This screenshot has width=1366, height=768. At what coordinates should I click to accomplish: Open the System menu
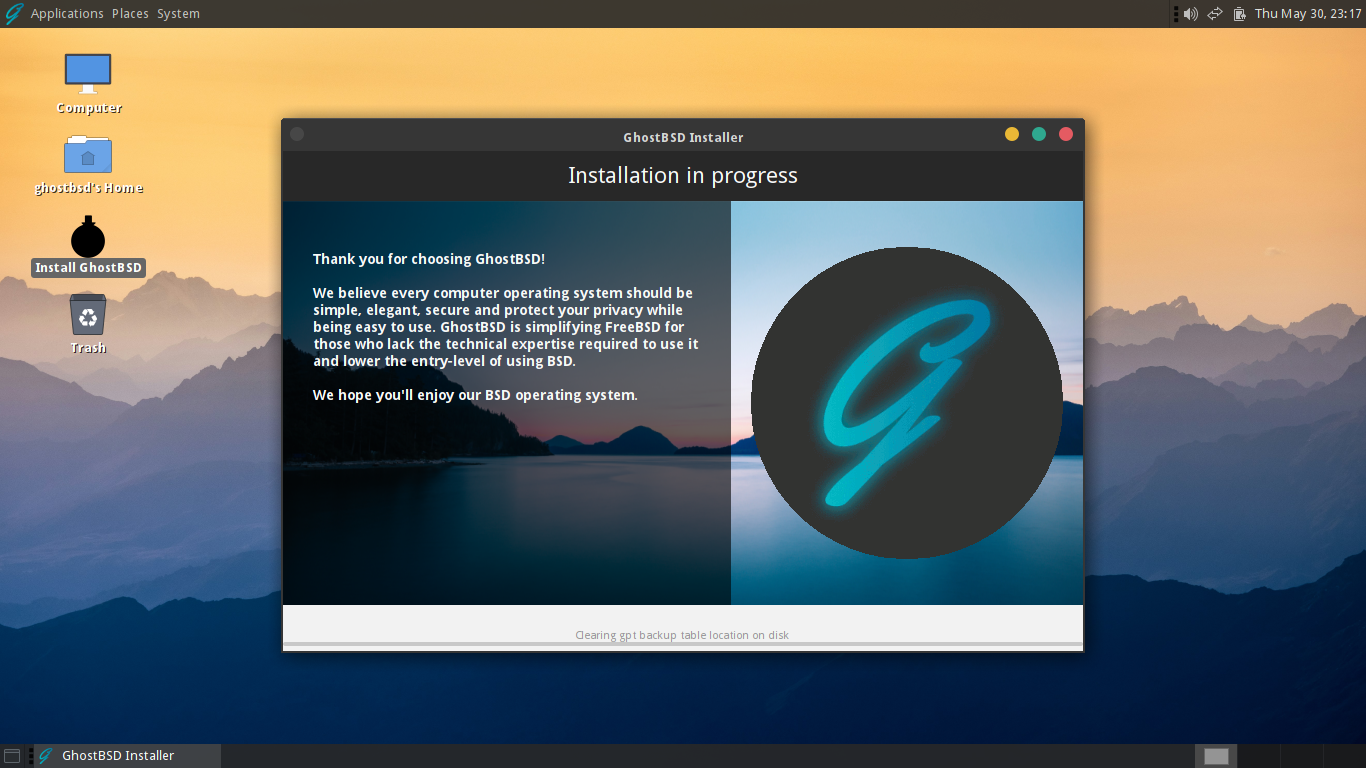point(178,14)
